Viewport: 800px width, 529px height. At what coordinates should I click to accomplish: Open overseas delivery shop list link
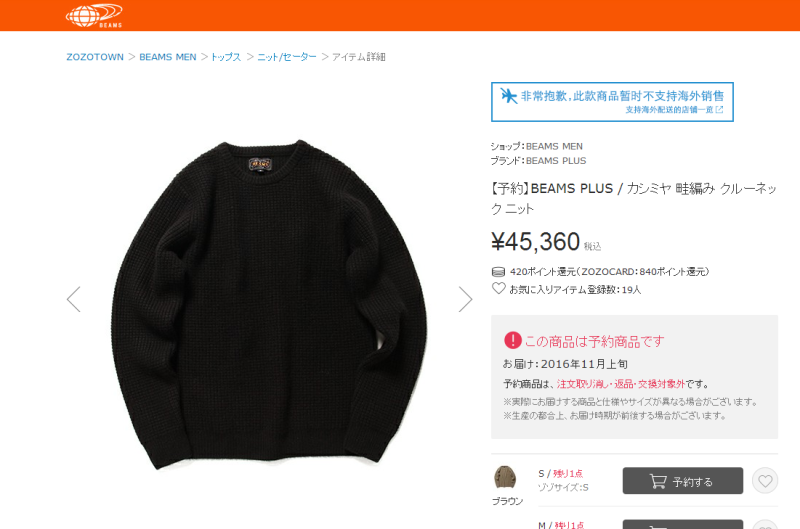[x=674, y=110]
